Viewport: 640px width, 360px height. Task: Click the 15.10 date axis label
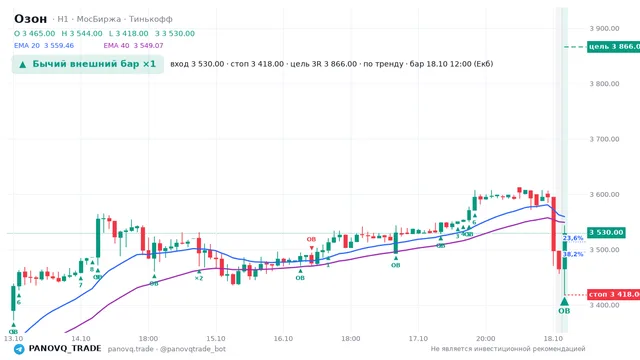pyautogui.click(x=216, y=339)
